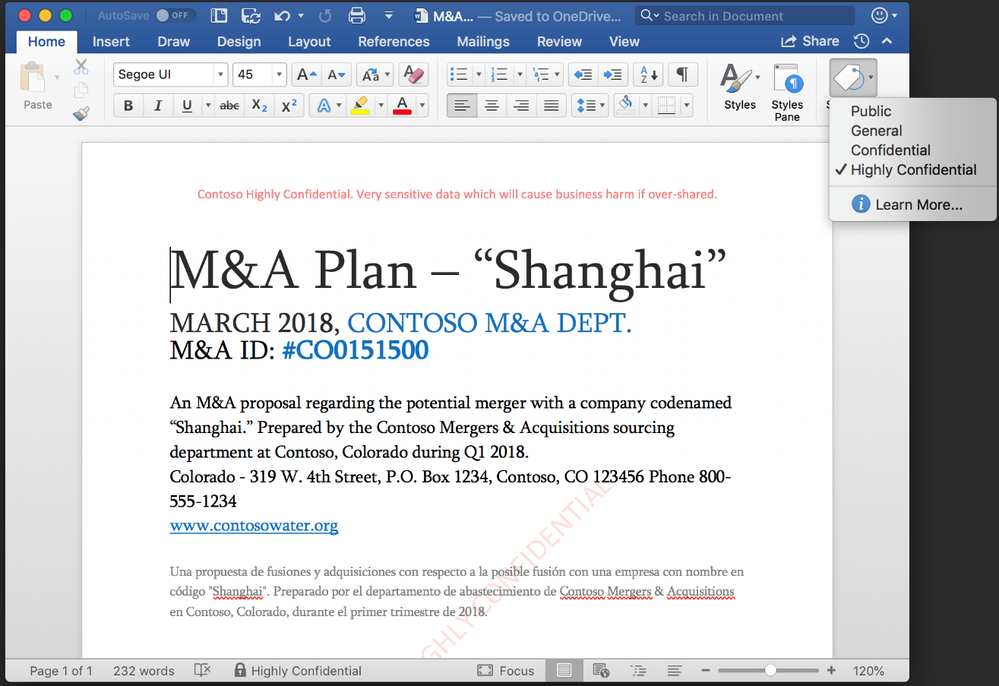Collapse the ribbon chevron

(887, 41)
